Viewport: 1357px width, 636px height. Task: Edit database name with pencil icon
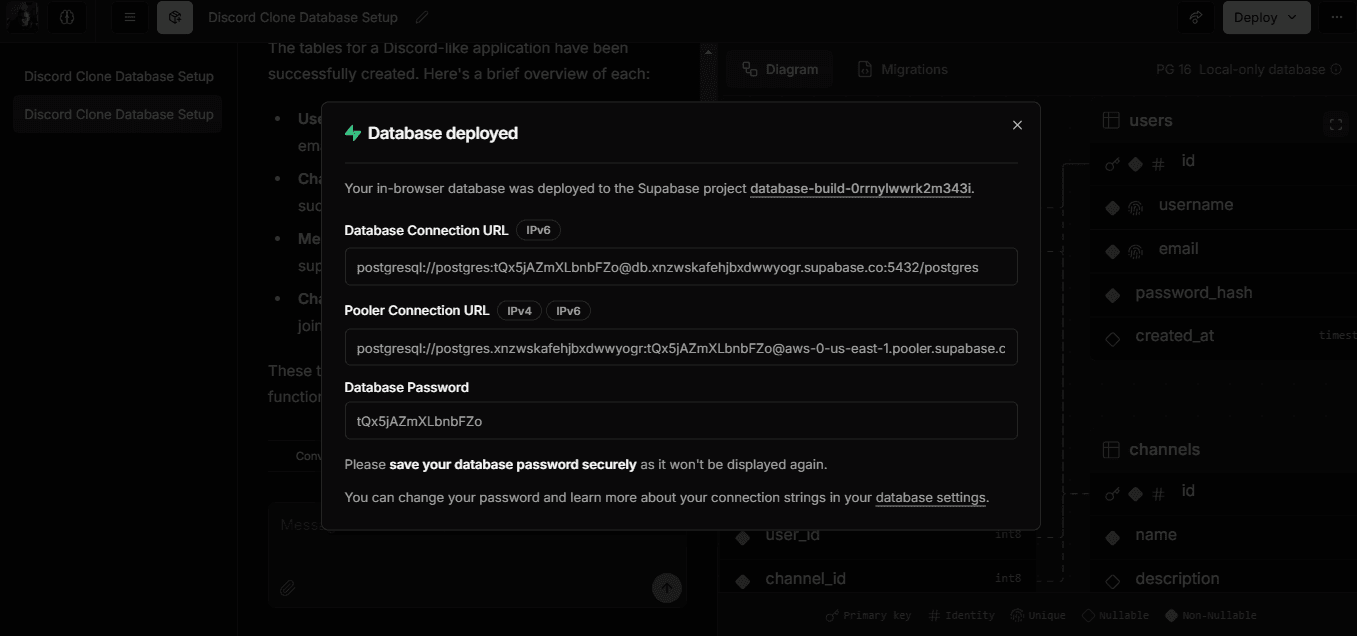(x=422, y=17)
